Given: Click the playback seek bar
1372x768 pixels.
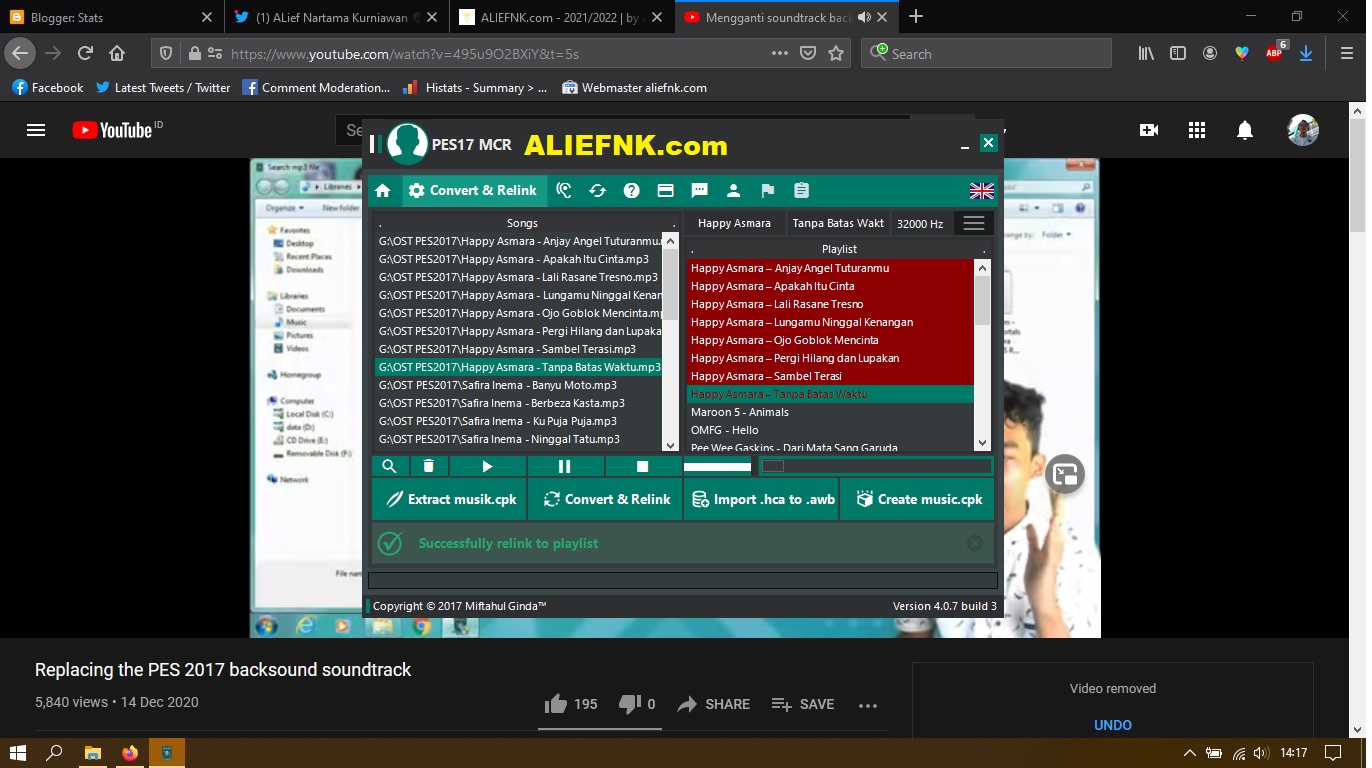Looking at the screenshot, I should click(x=876, y=466).
